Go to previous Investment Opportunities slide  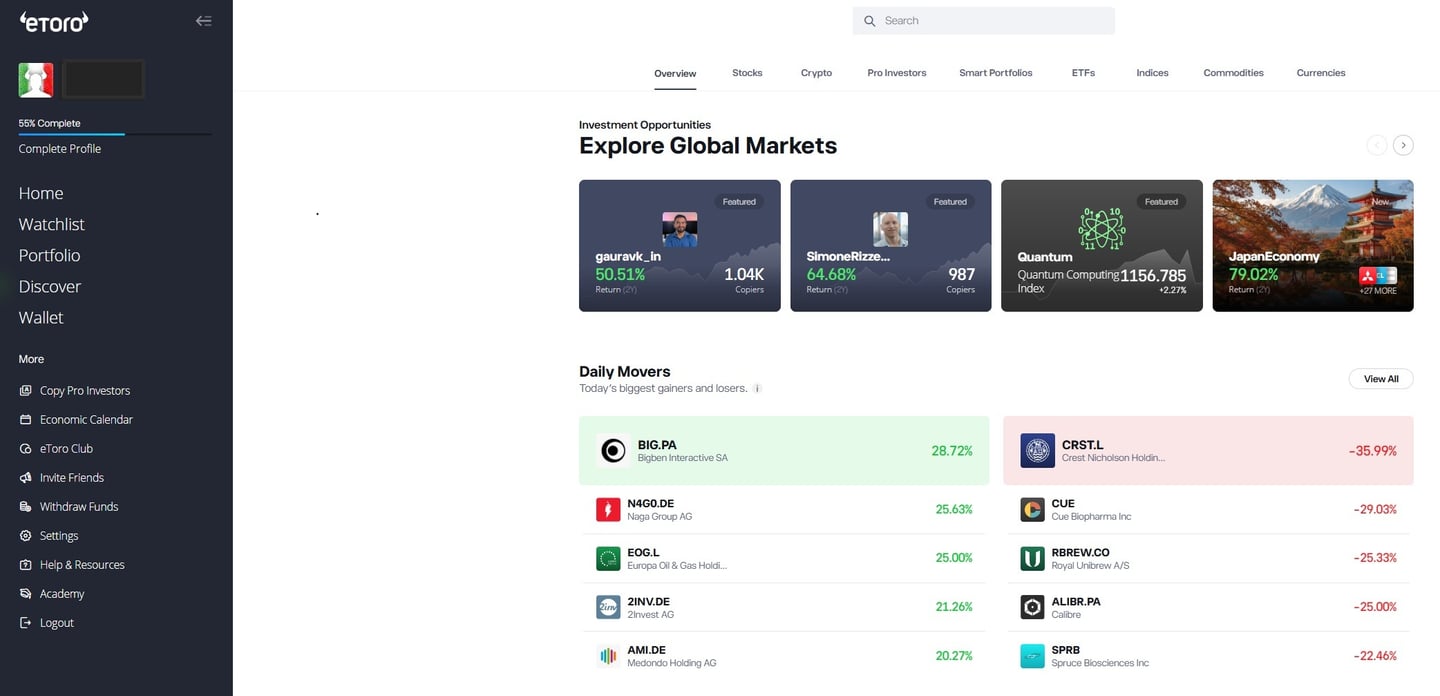(x=1377, y=145)
